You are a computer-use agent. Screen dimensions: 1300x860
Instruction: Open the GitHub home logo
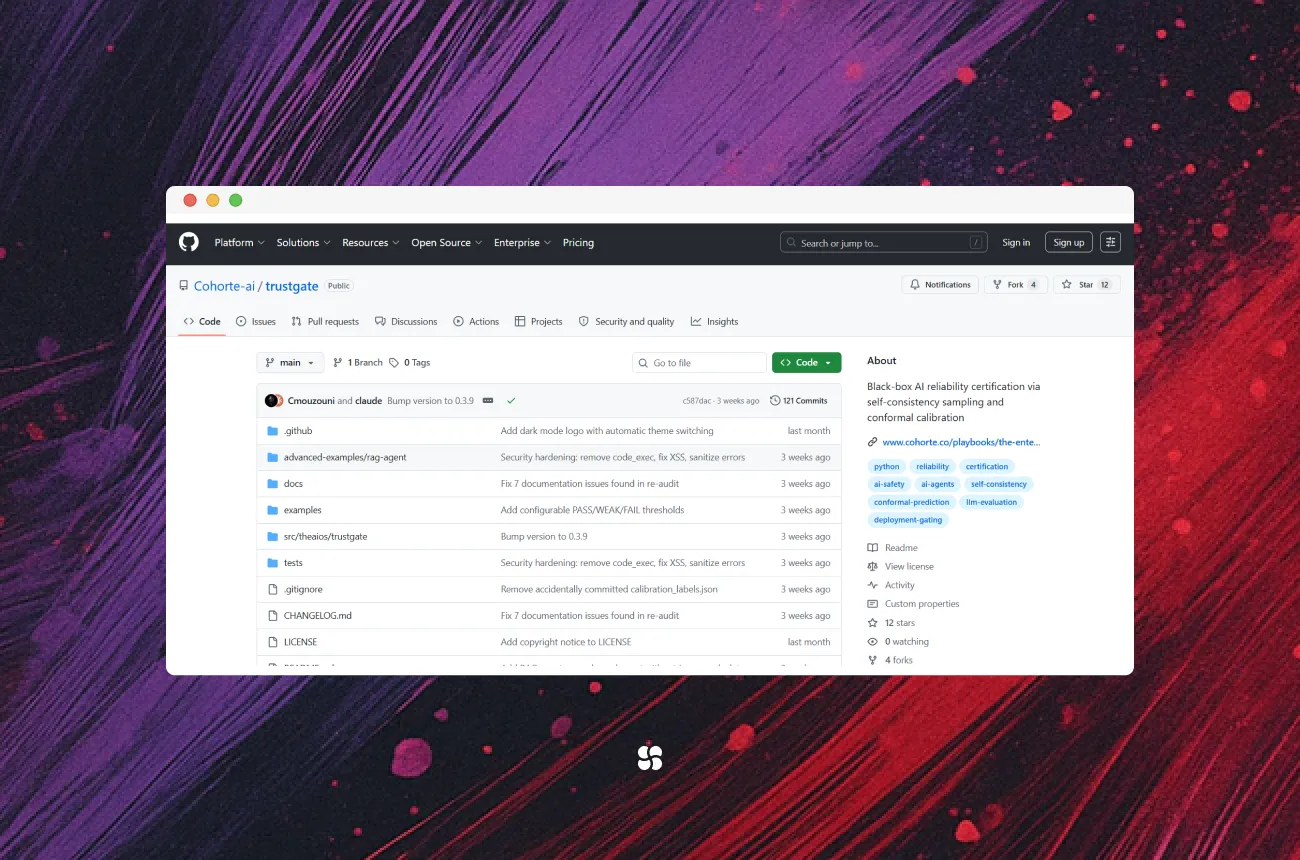point(189,242)
